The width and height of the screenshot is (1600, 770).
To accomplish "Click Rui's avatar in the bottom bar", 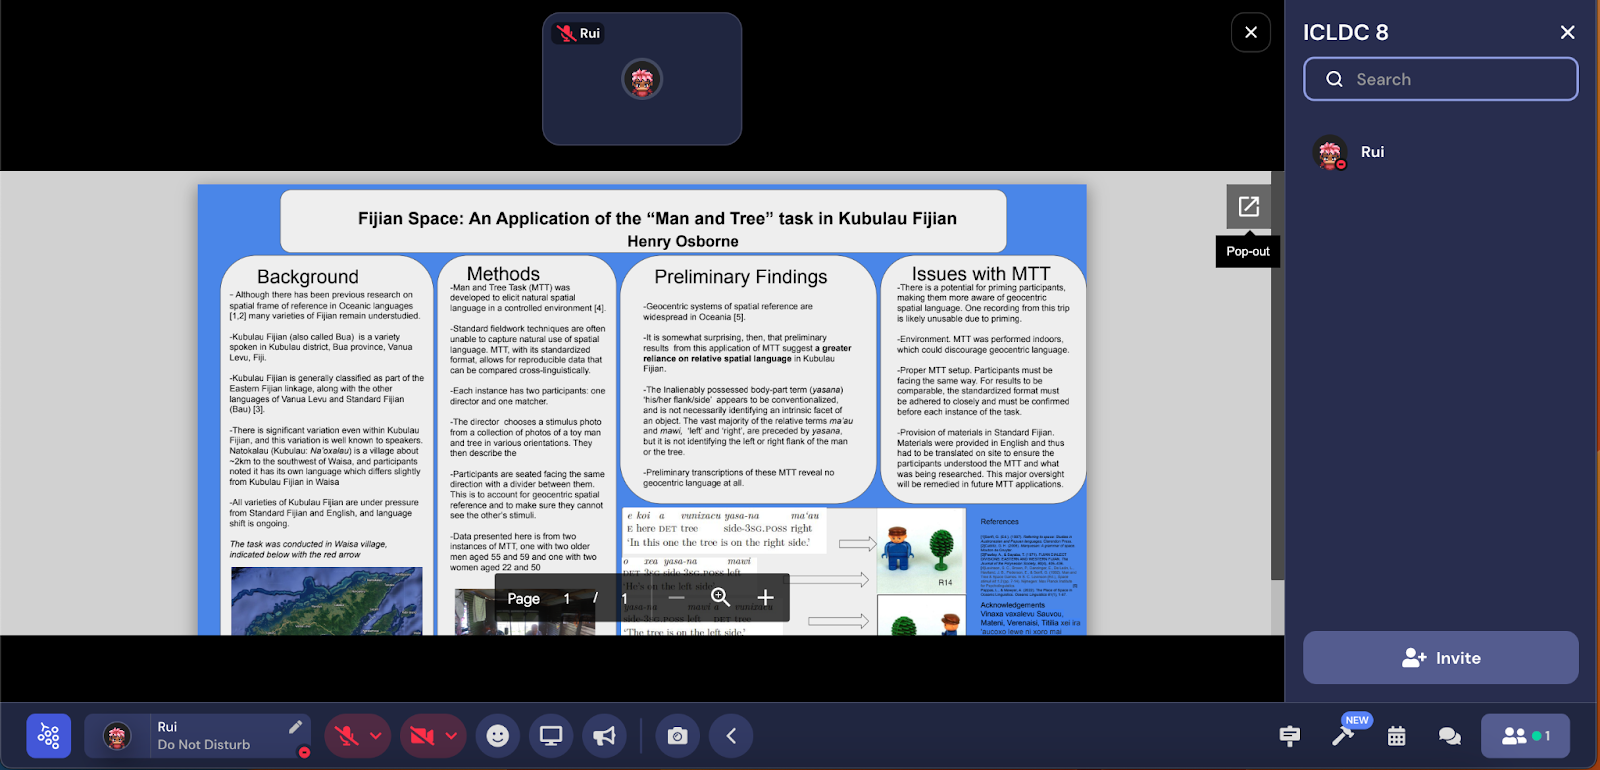I will [x=117, y=736].
